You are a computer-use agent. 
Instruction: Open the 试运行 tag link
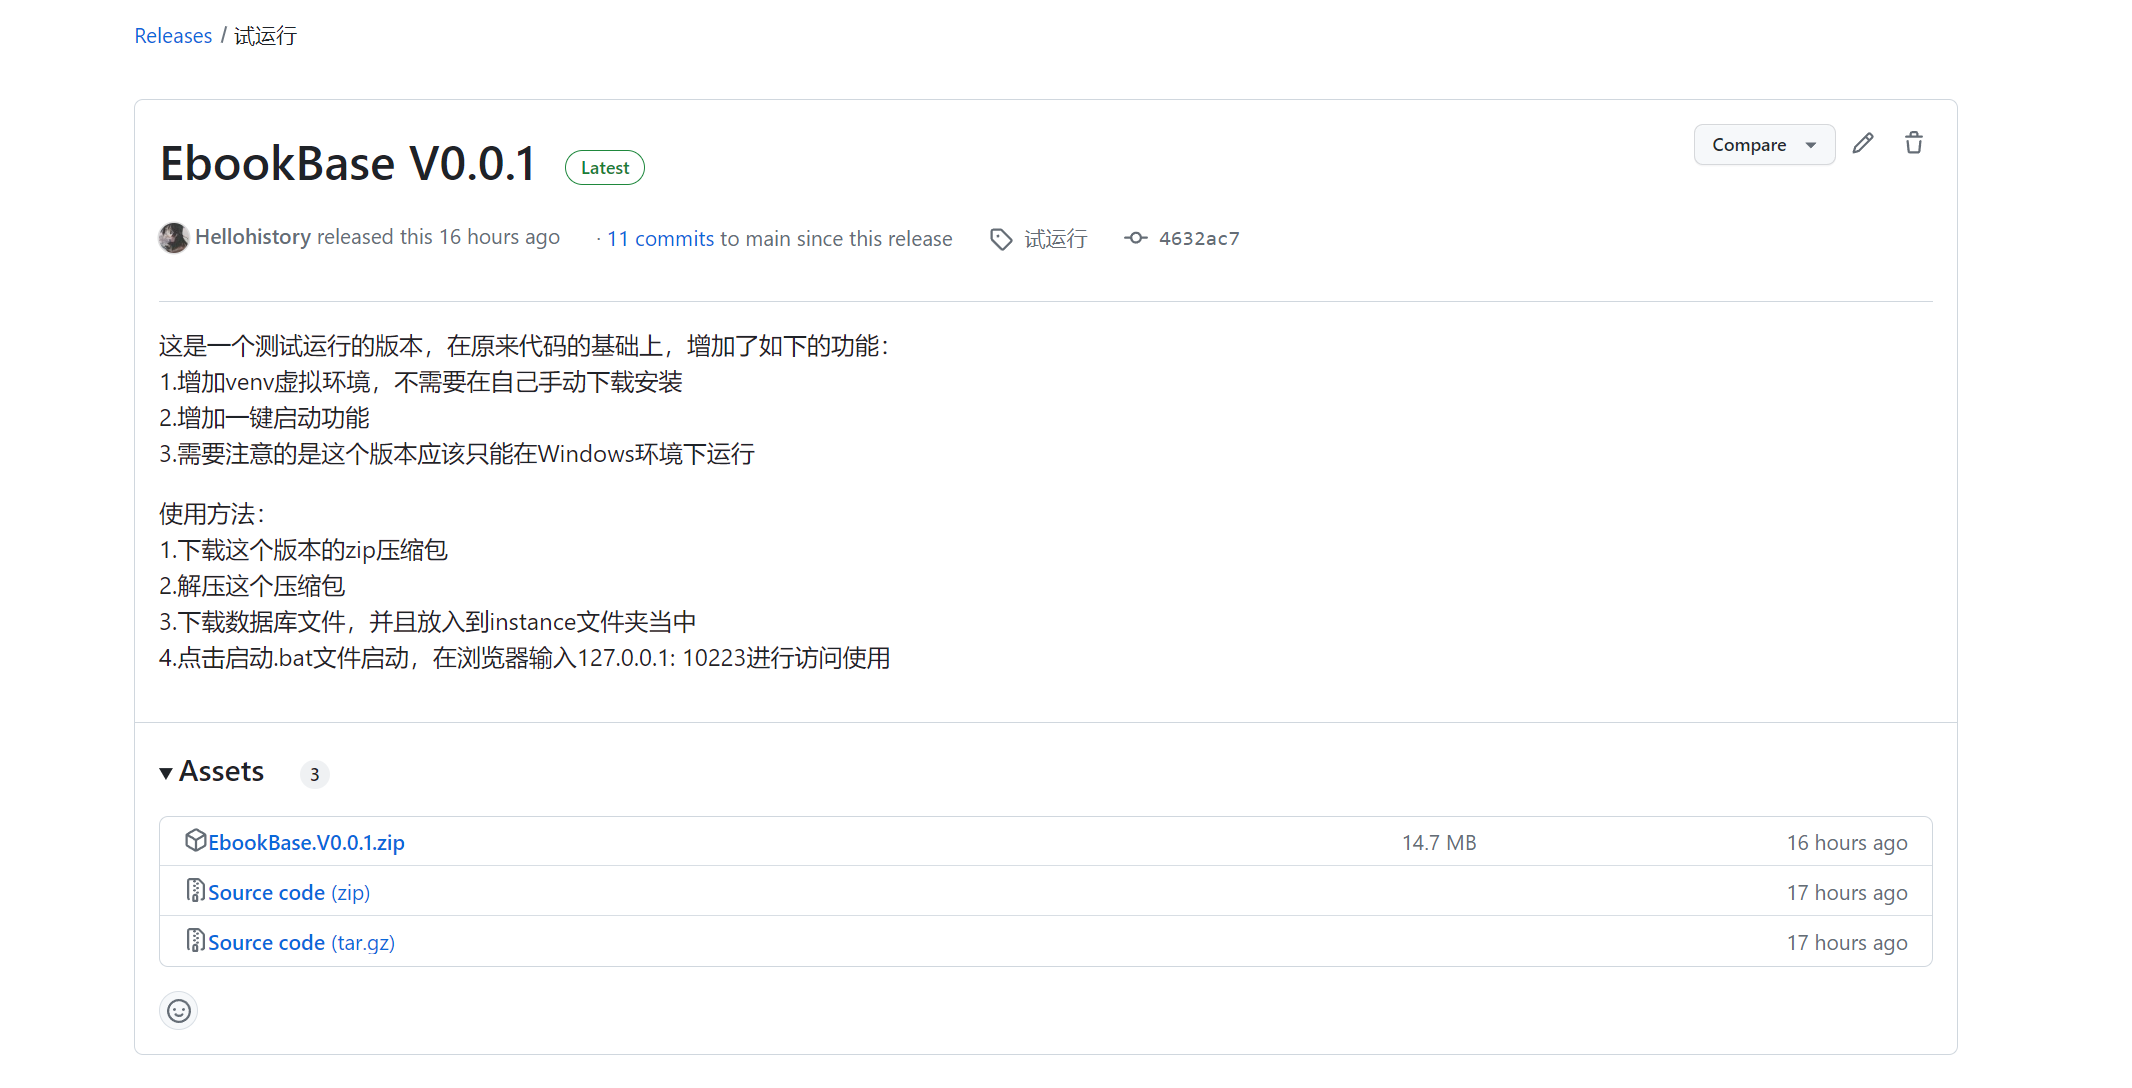(x=1055, y=239)
